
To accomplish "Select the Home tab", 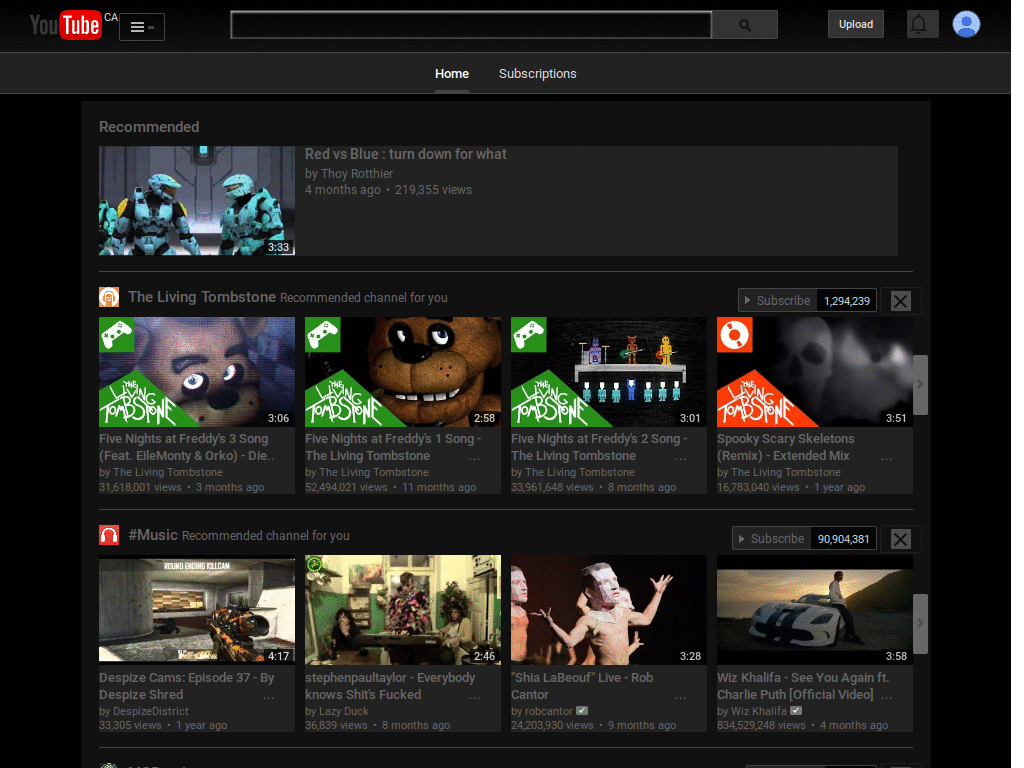I will point(452,74).
